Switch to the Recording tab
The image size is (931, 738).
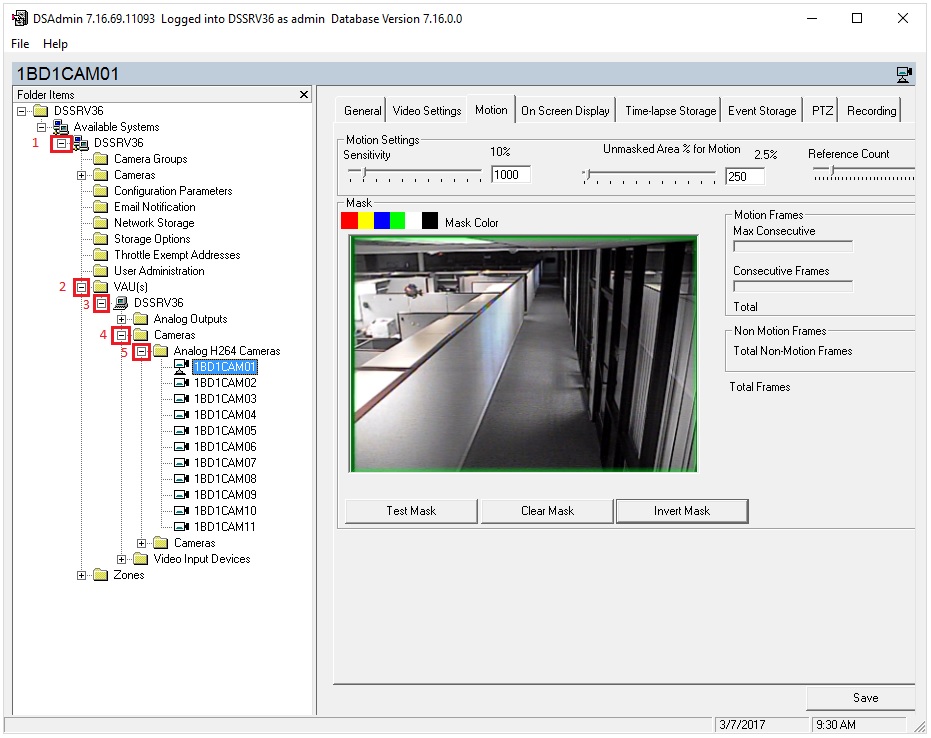pyautogui.click(x=870, y=110)
